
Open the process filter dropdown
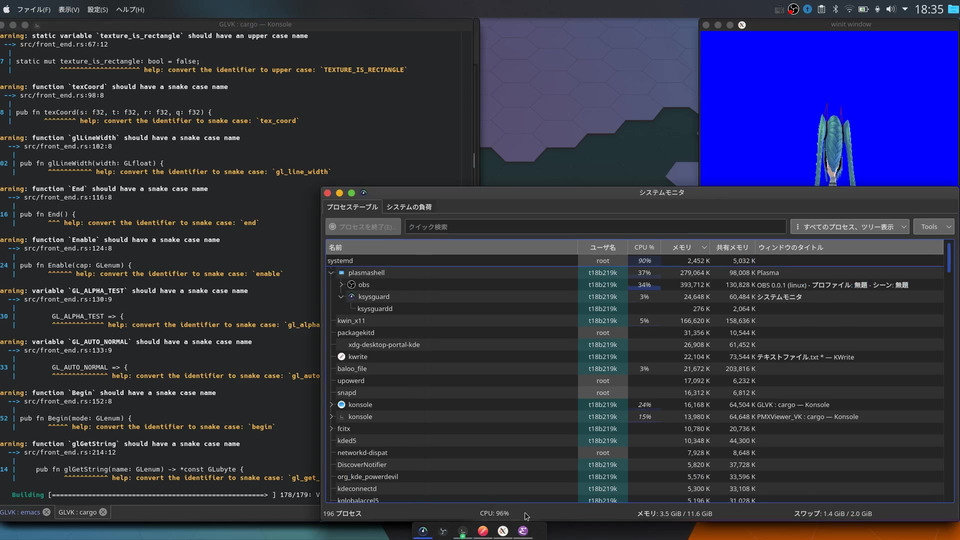pyautogui.click(x=849, y=227)
